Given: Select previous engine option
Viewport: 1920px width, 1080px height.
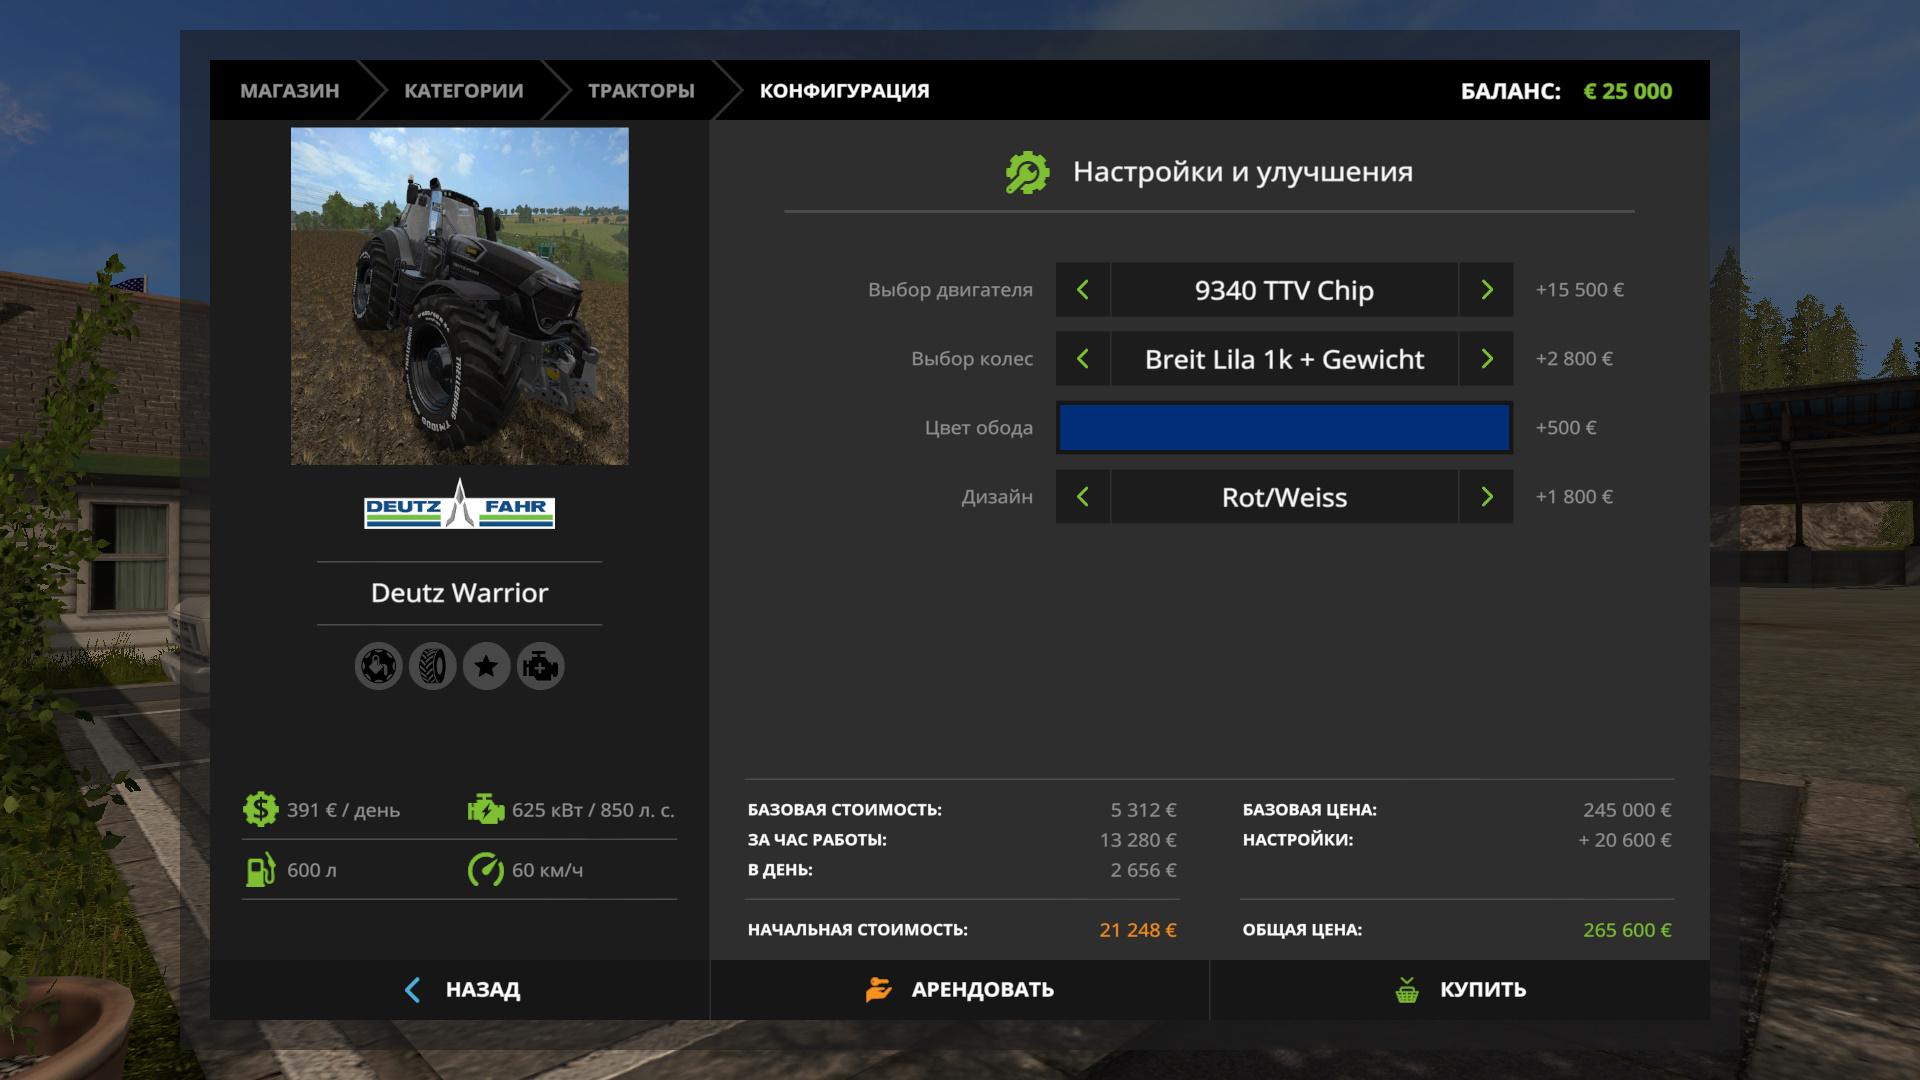Looking at the screenshot, I should [x=1083, y=290].
